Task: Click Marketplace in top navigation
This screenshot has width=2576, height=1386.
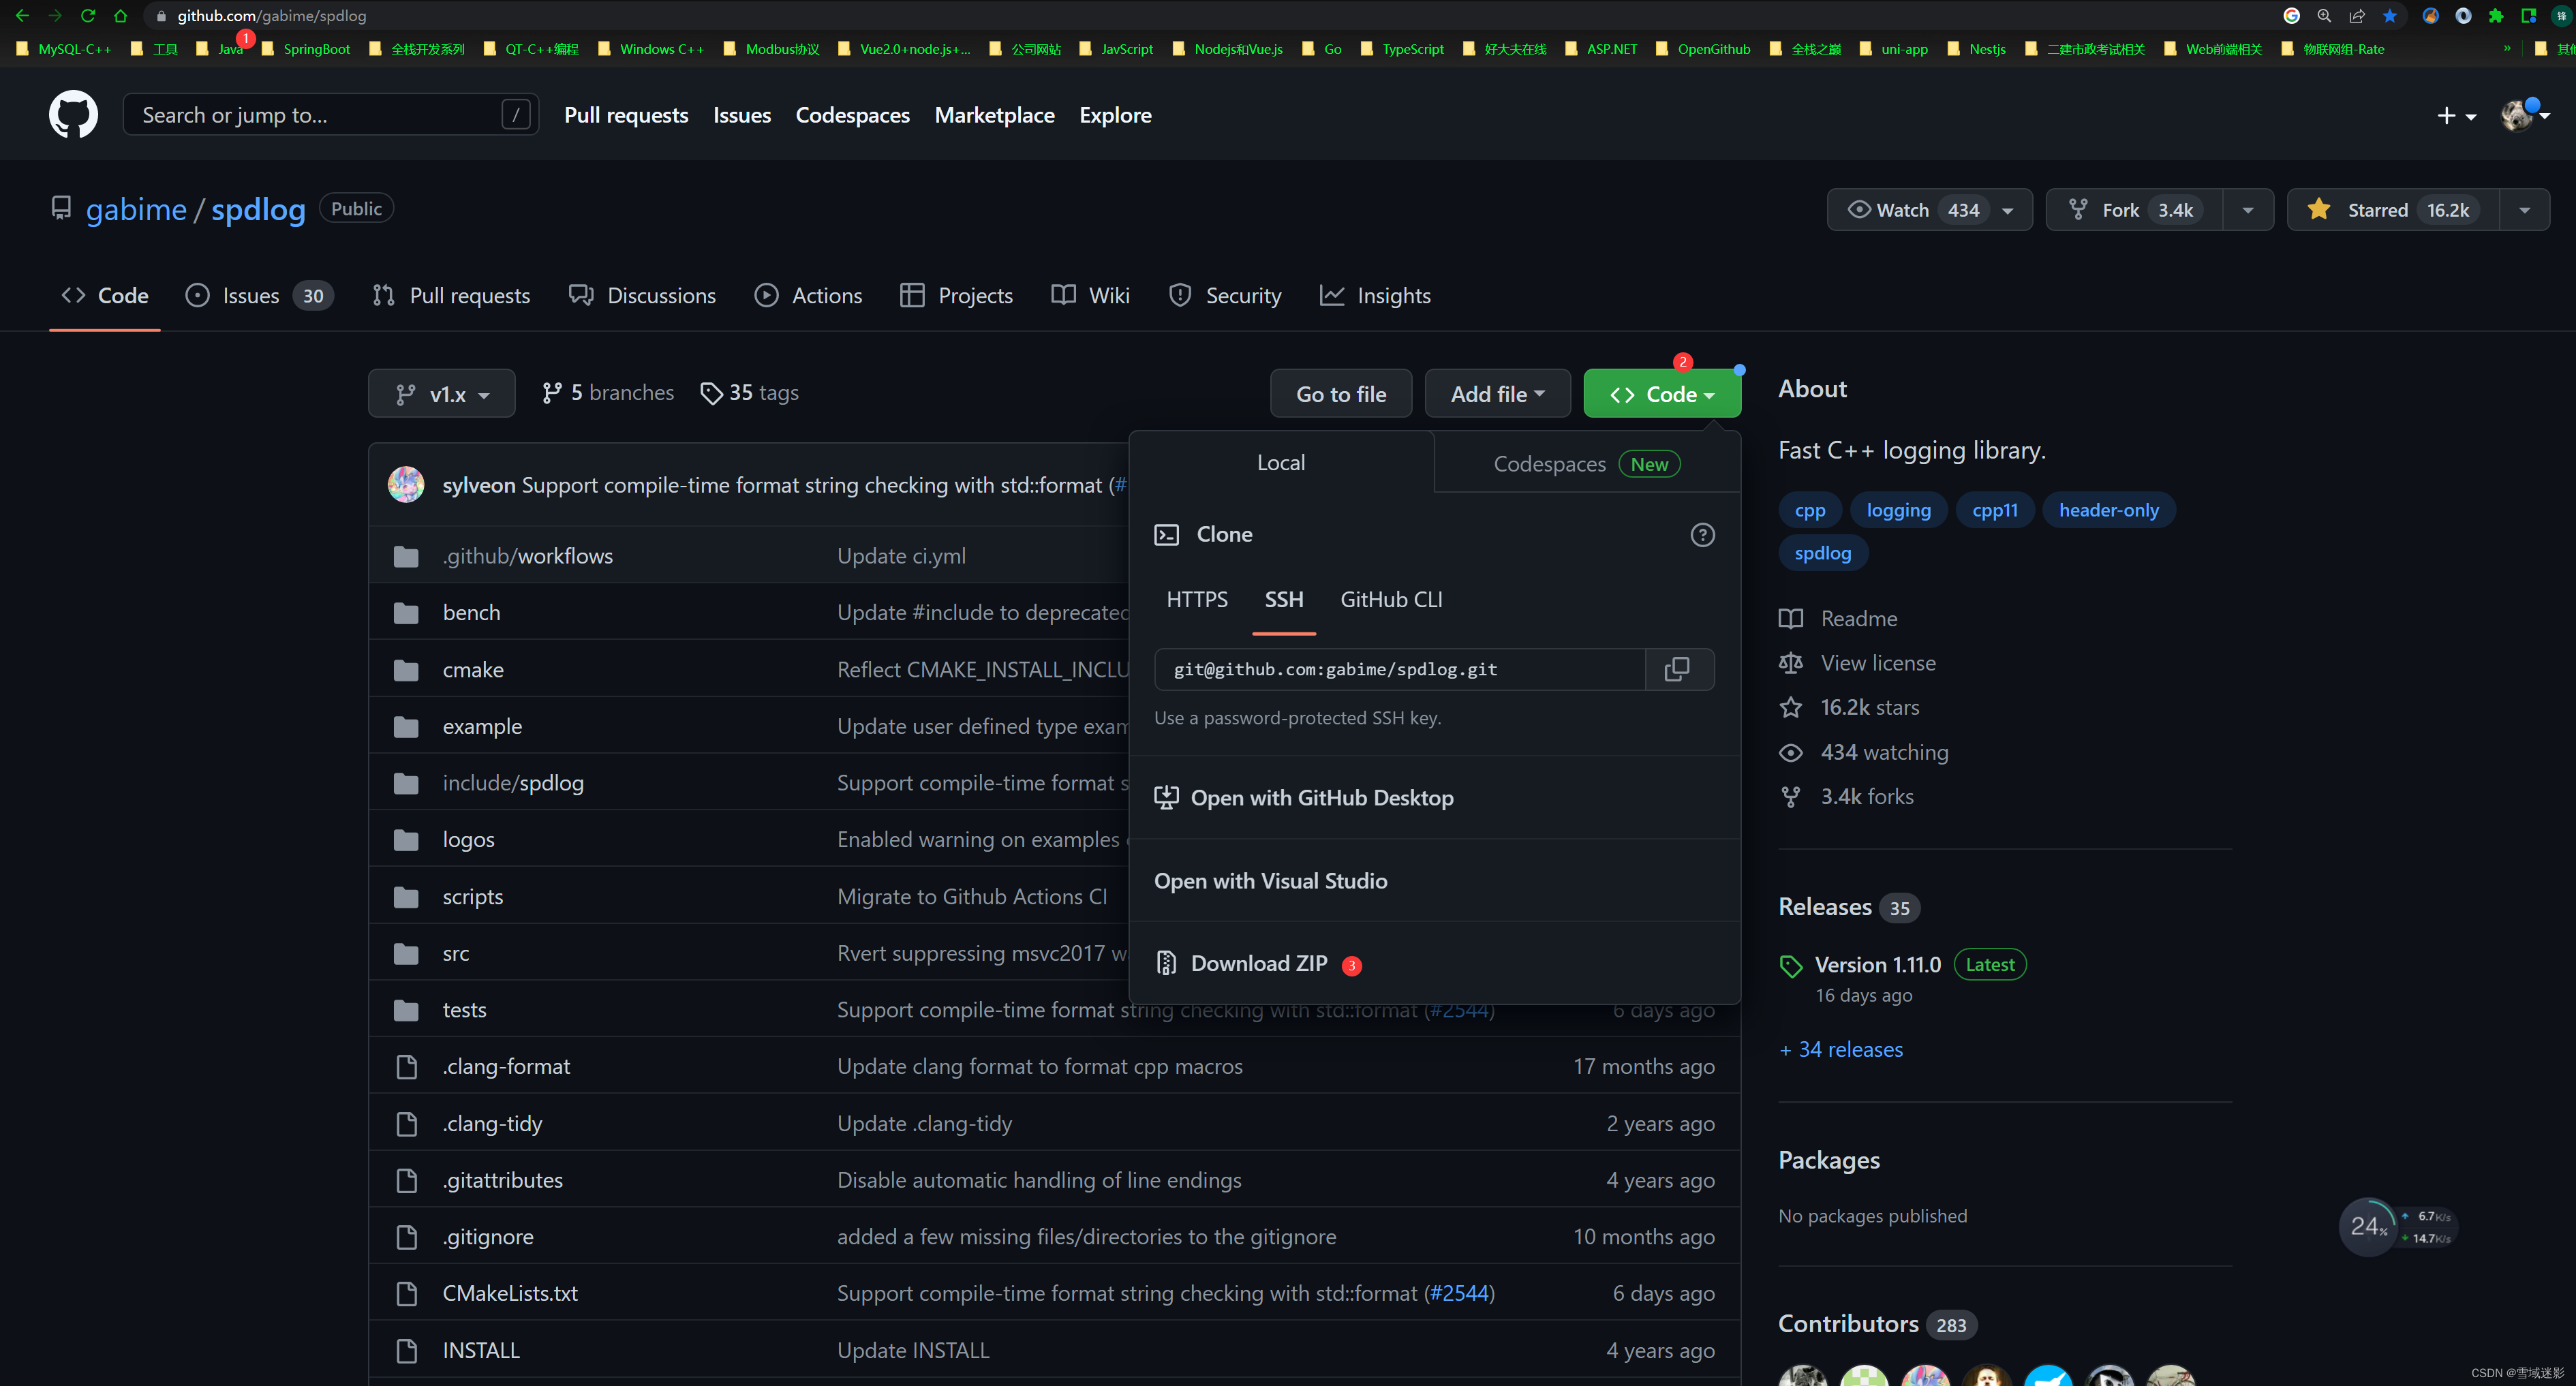Action: click(994, 115)
